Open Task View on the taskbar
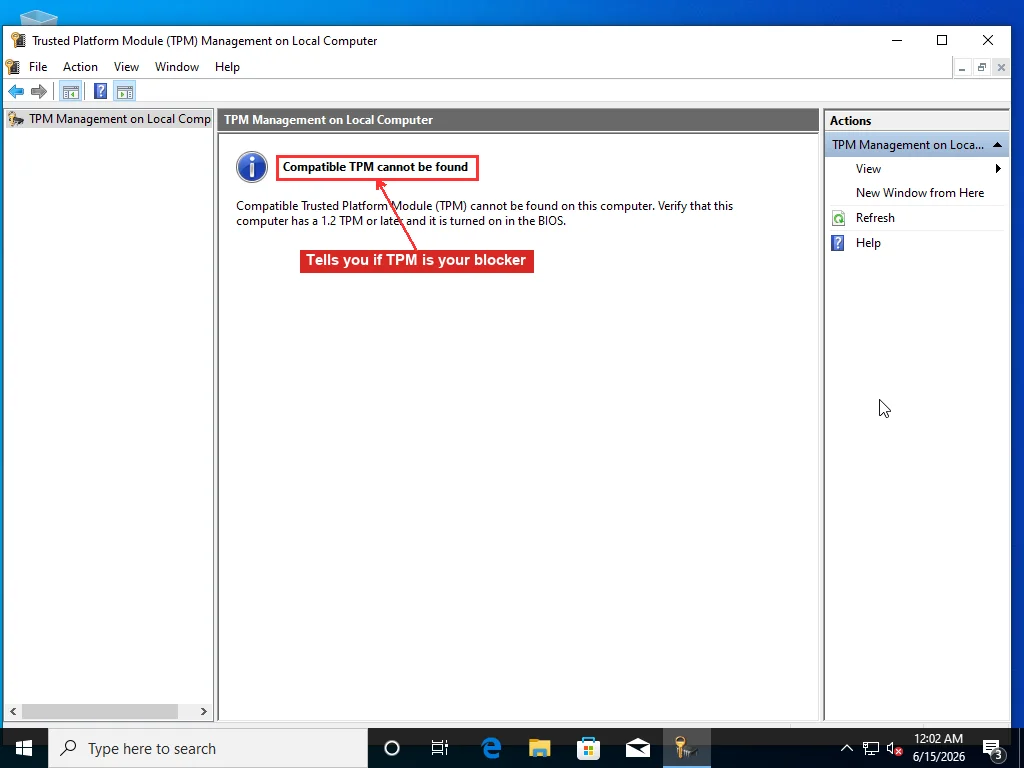 point(440,748)
